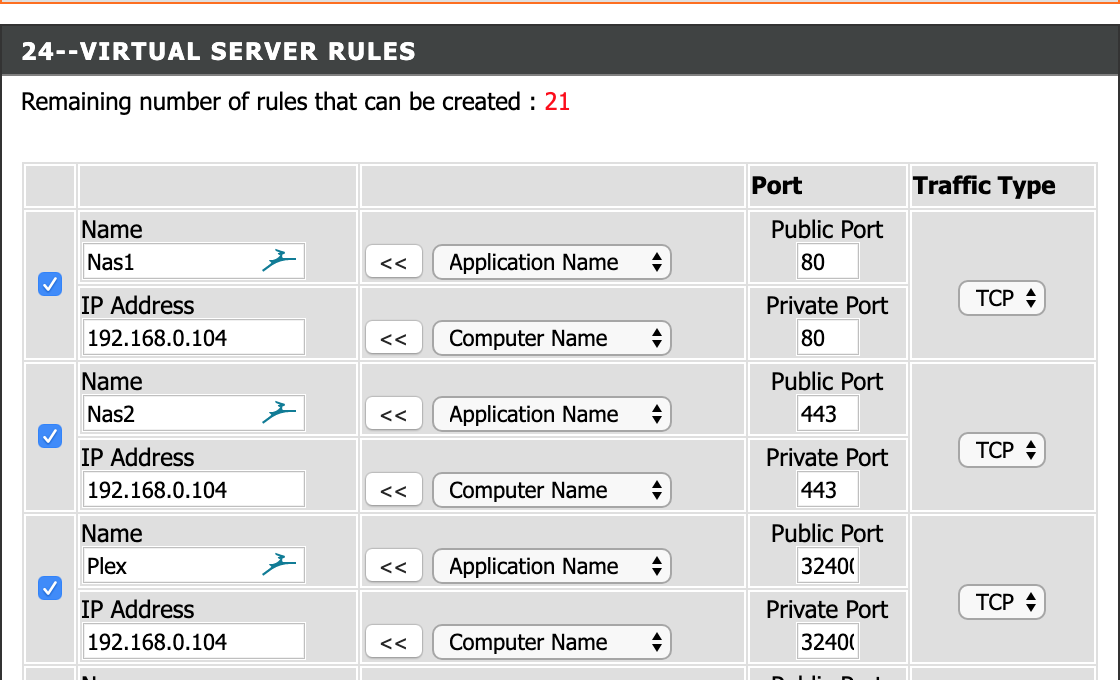Select the Nas2 Private Port 443 field
Image resolution: width=1120 pixels, height=680 pixels.
827,490
